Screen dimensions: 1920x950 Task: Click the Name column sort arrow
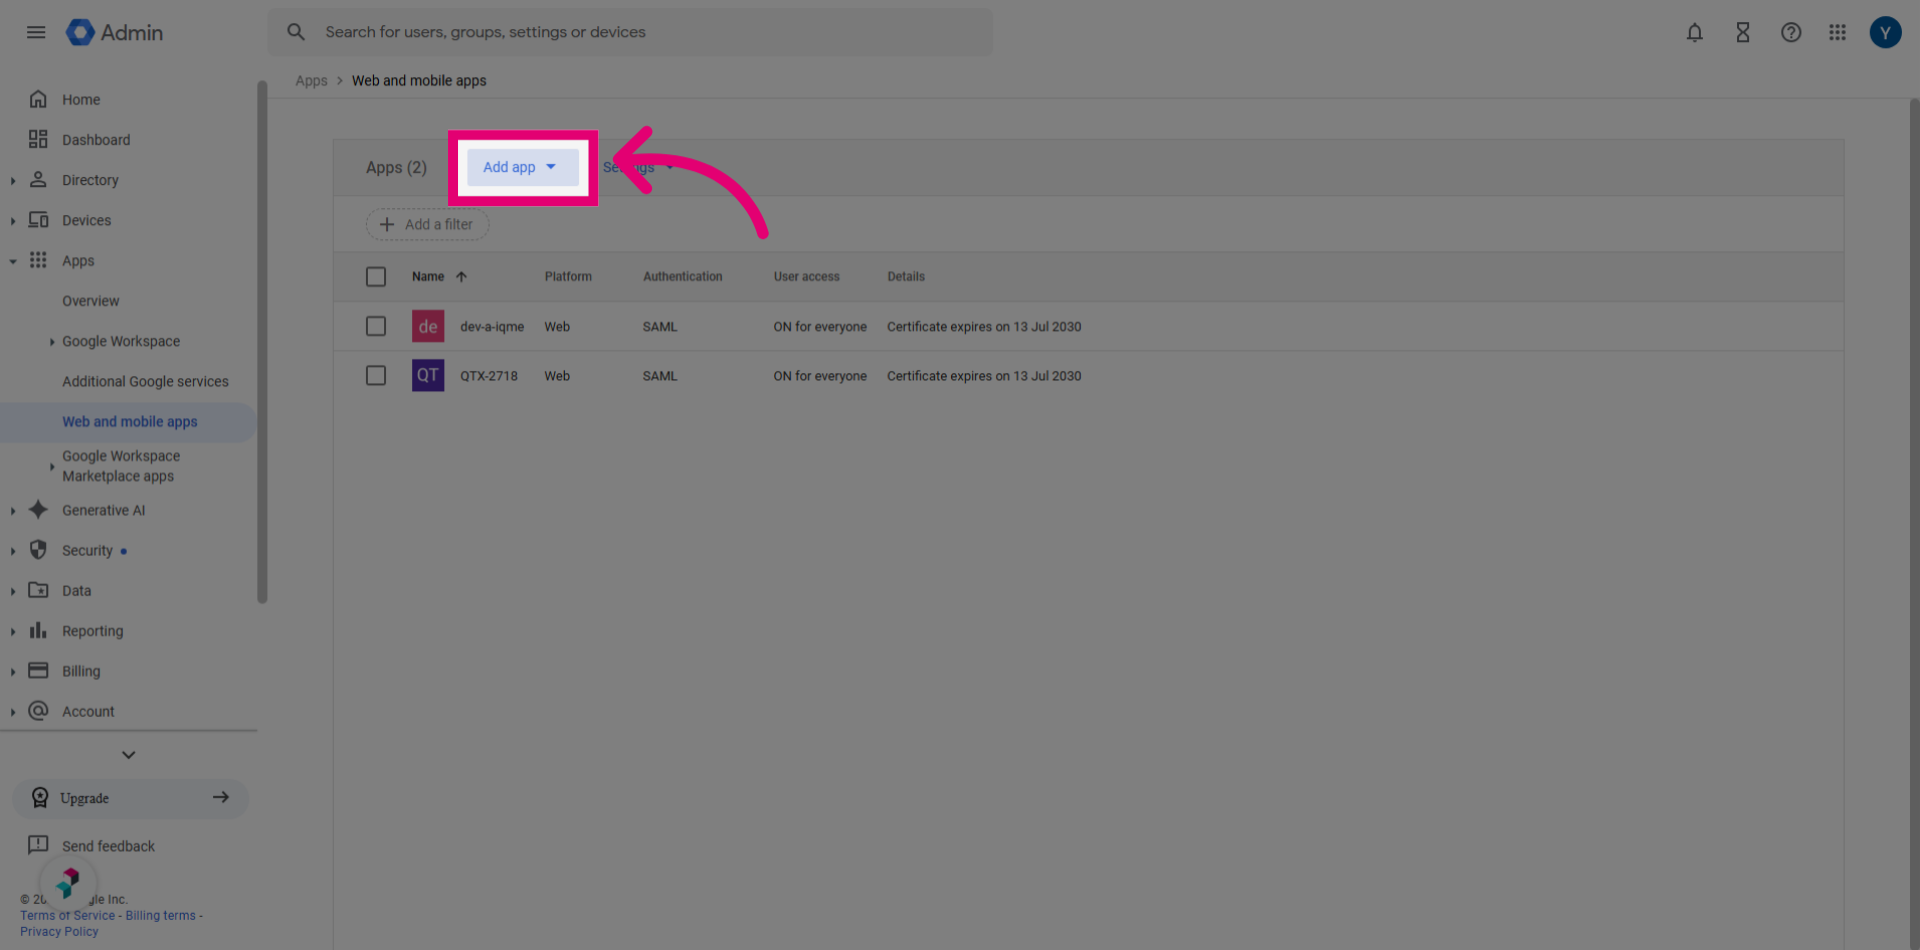(462, 277)
